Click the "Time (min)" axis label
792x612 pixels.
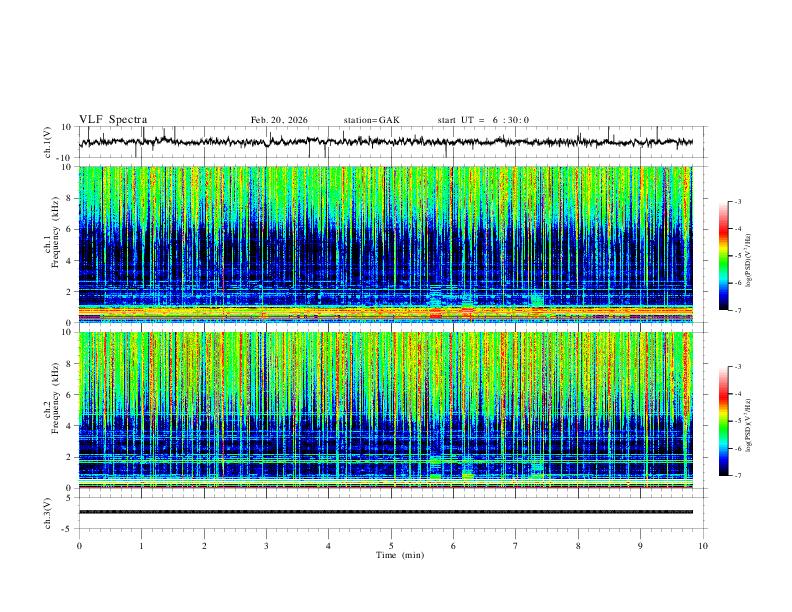point(400,555)
